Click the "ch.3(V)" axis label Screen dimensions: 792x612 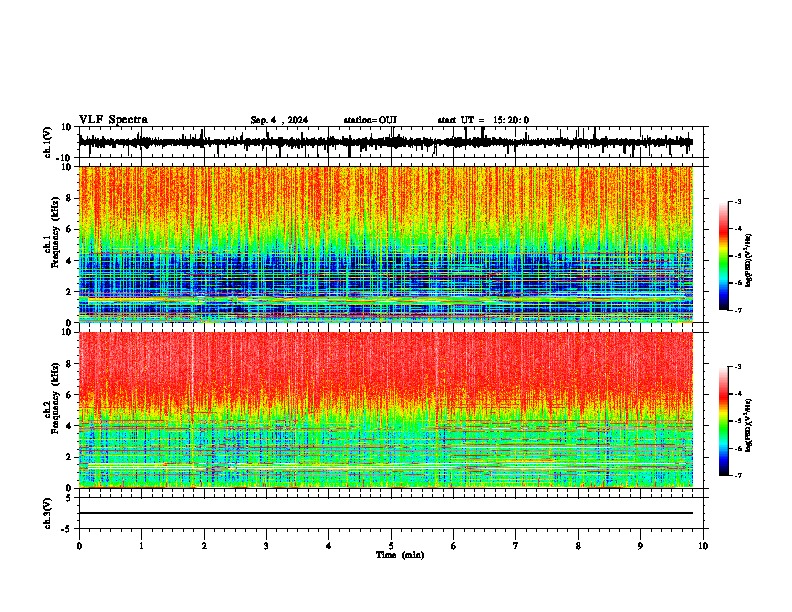(x=48, y=514)
